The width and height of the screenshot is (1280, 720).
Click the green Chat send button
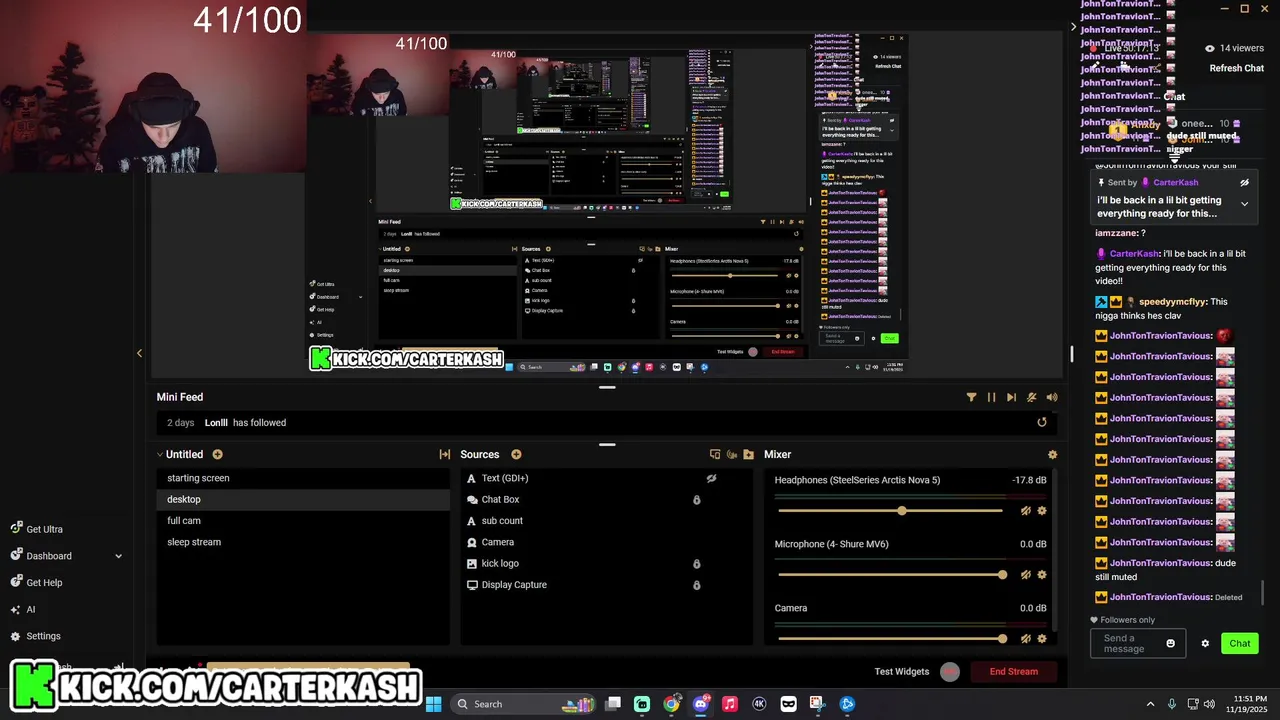[1240, 643]
